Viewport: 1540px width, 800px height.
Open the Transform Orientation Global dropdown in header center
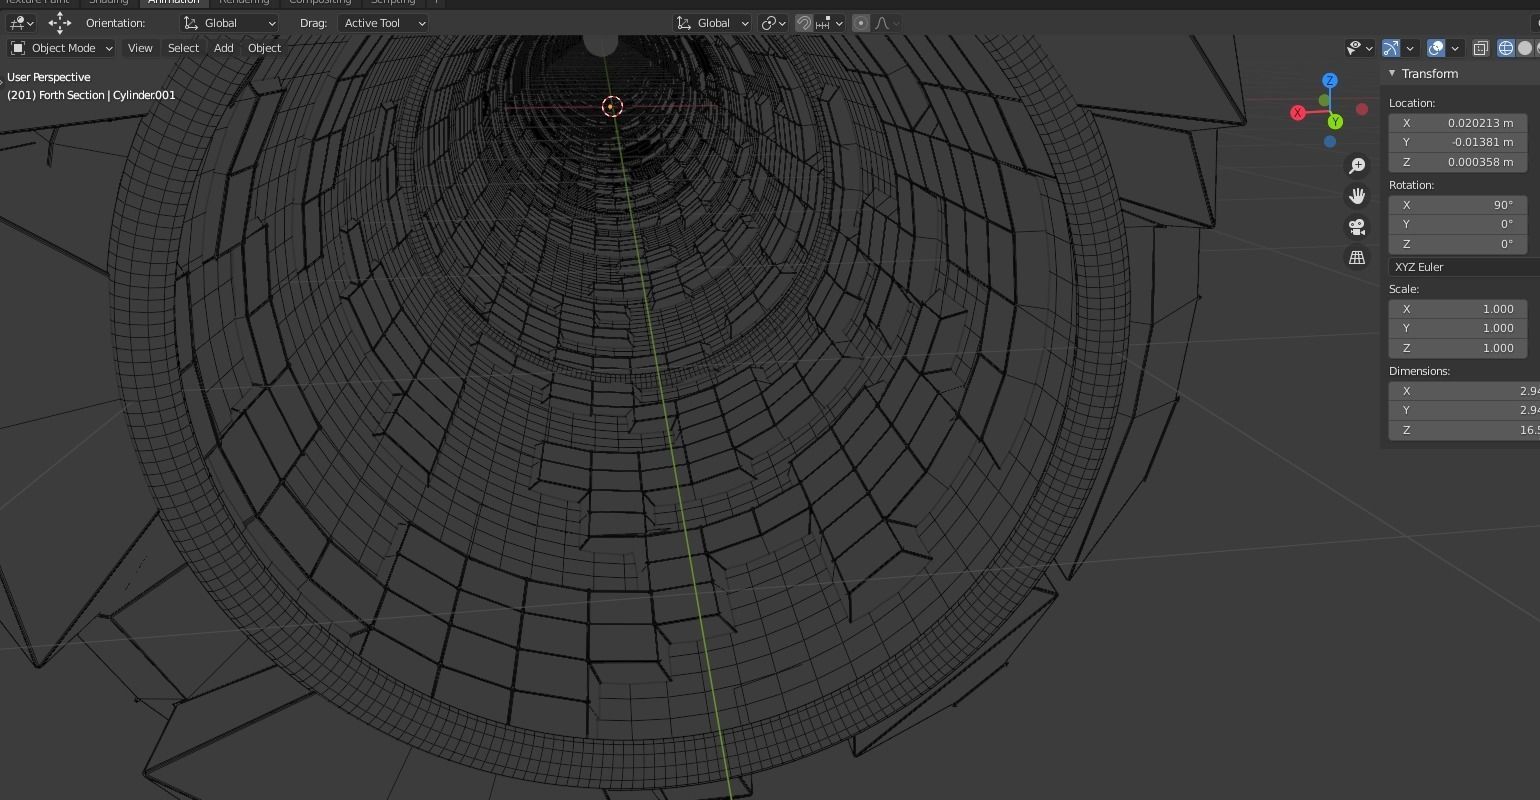tap(713, 22)
